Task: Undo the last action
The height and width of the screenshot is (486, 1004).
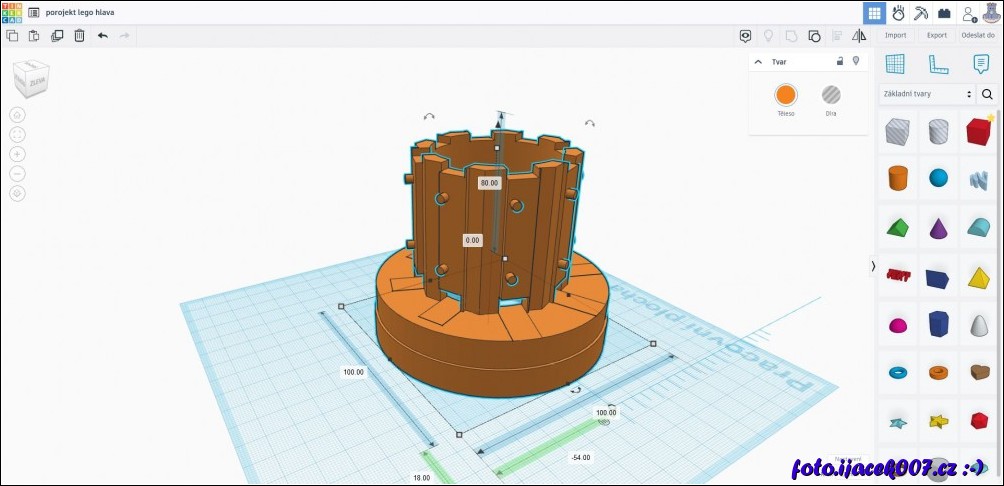Action: pyautogui.click(x=102, y=35)
